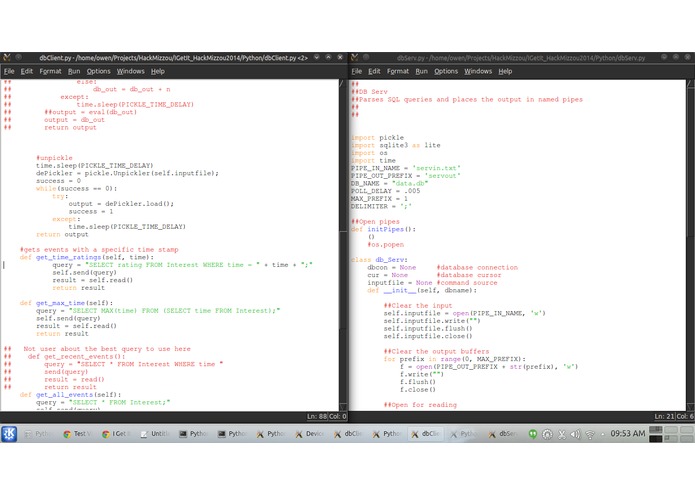Open the Format menu in dbClient.py window

click(50, 71)
